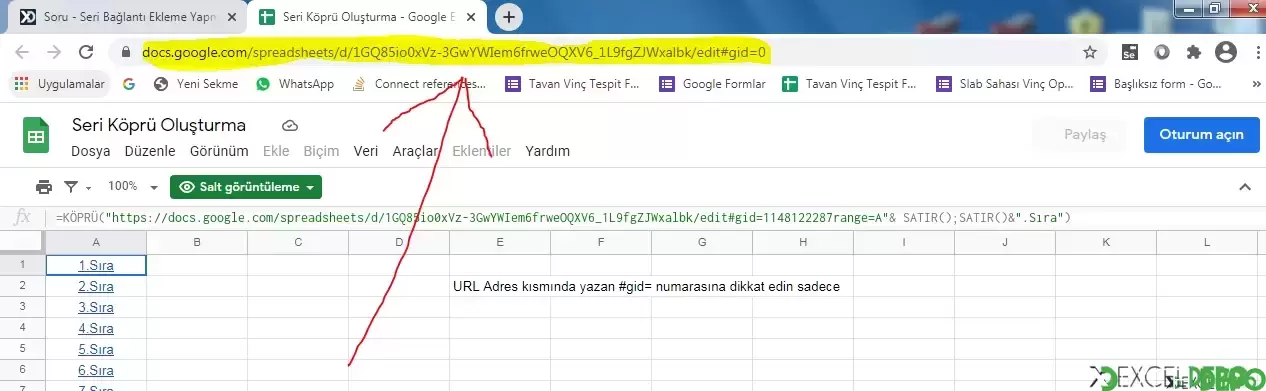Open the Uygulamalar apps shortcut

click(x=60, y=84)
